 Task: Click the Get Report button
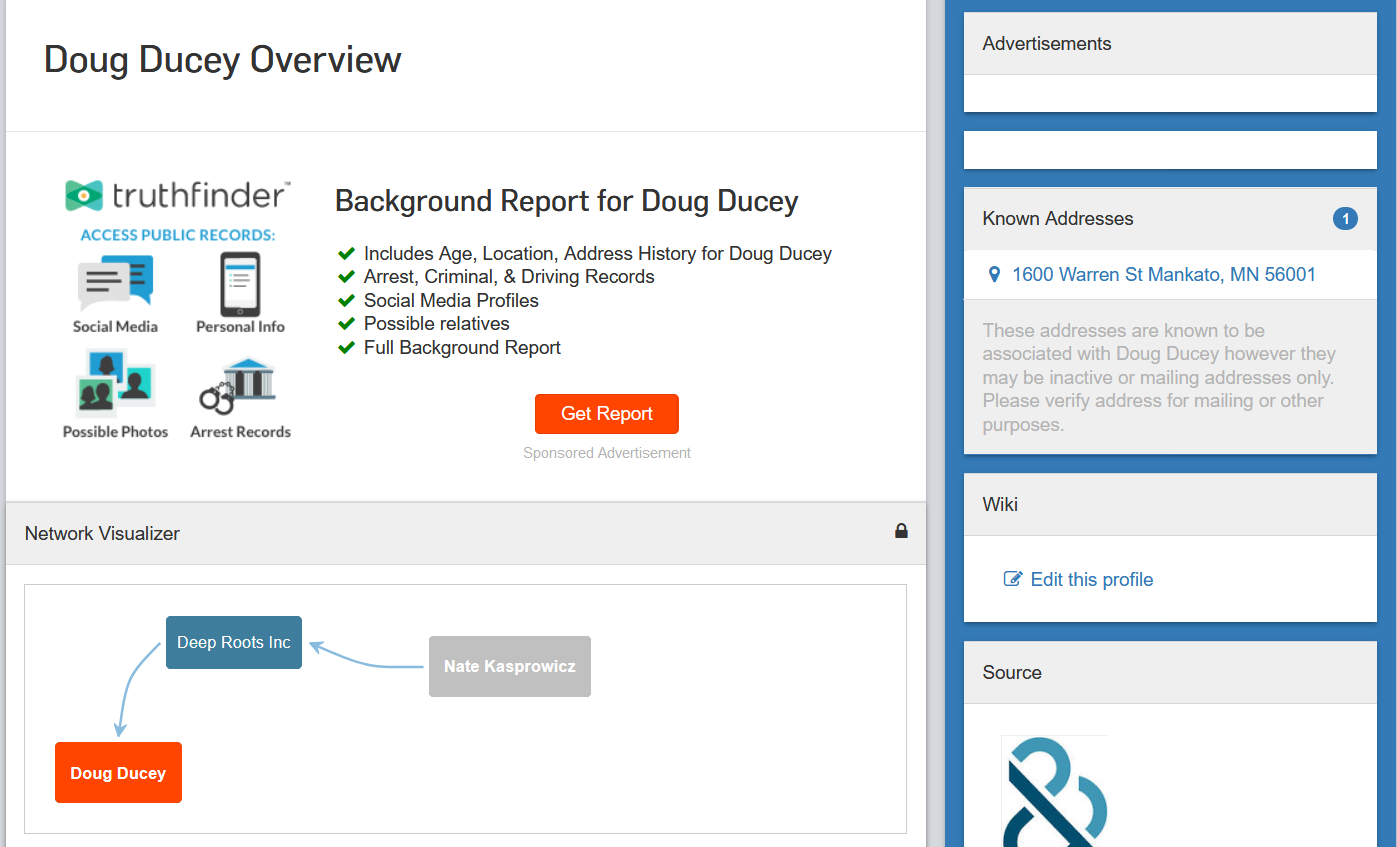tap(607, 414)
